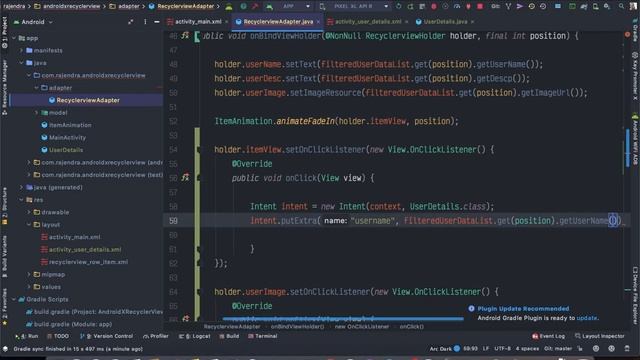Image resolution: width=640 pixels, height=360 pixels.
Task: Open the Terminal tool window
Action: click(x=263, y=336)
